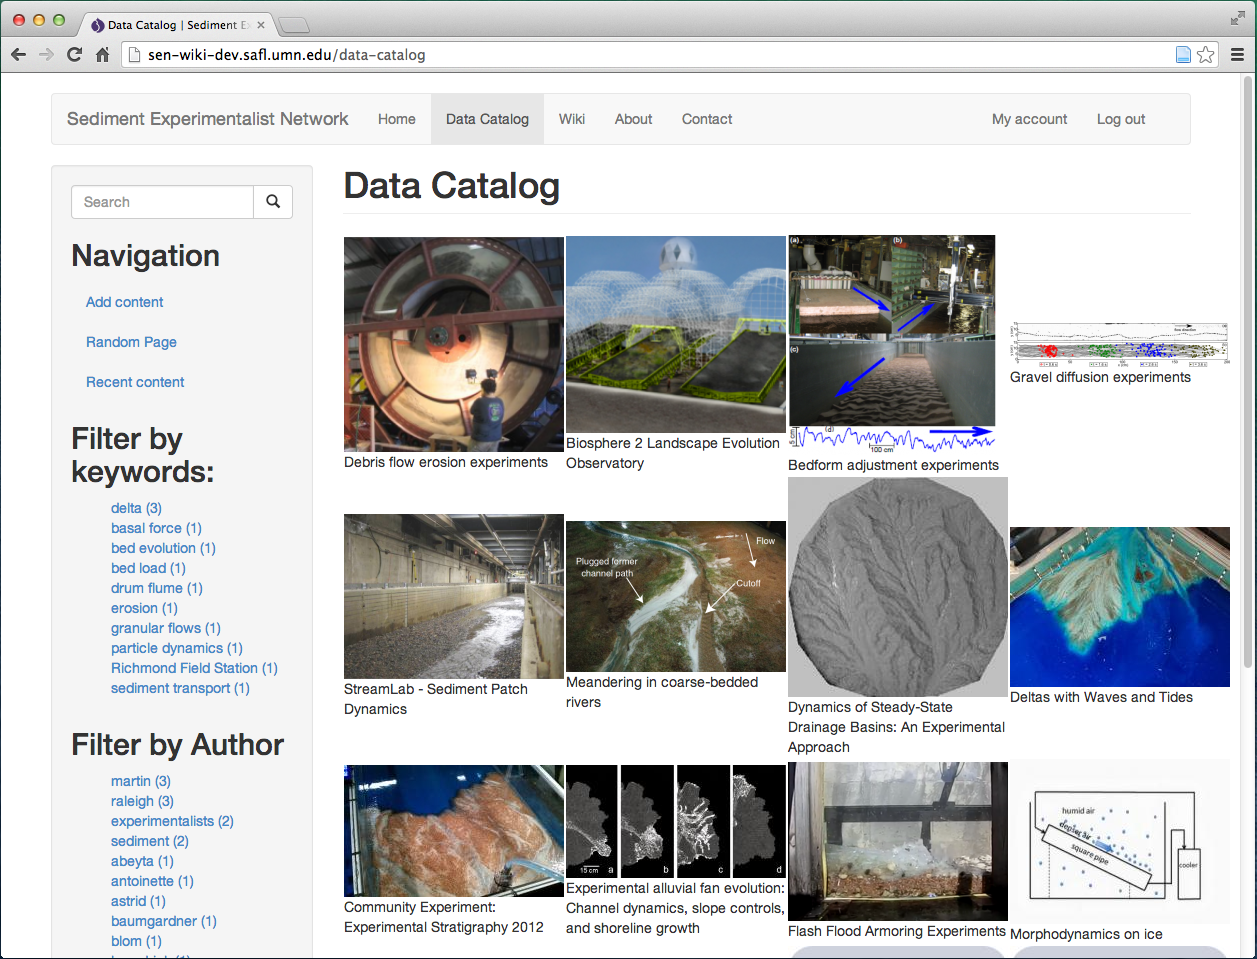Filter by author abeyta (1)
Screen dimensions: 1257x959
point(142,861)
